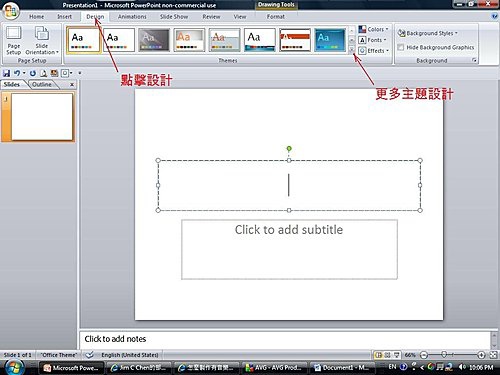Click the slide show icon in Quick Access toolbar
This screenshot has width=500, height=375.
pos(54,73)
